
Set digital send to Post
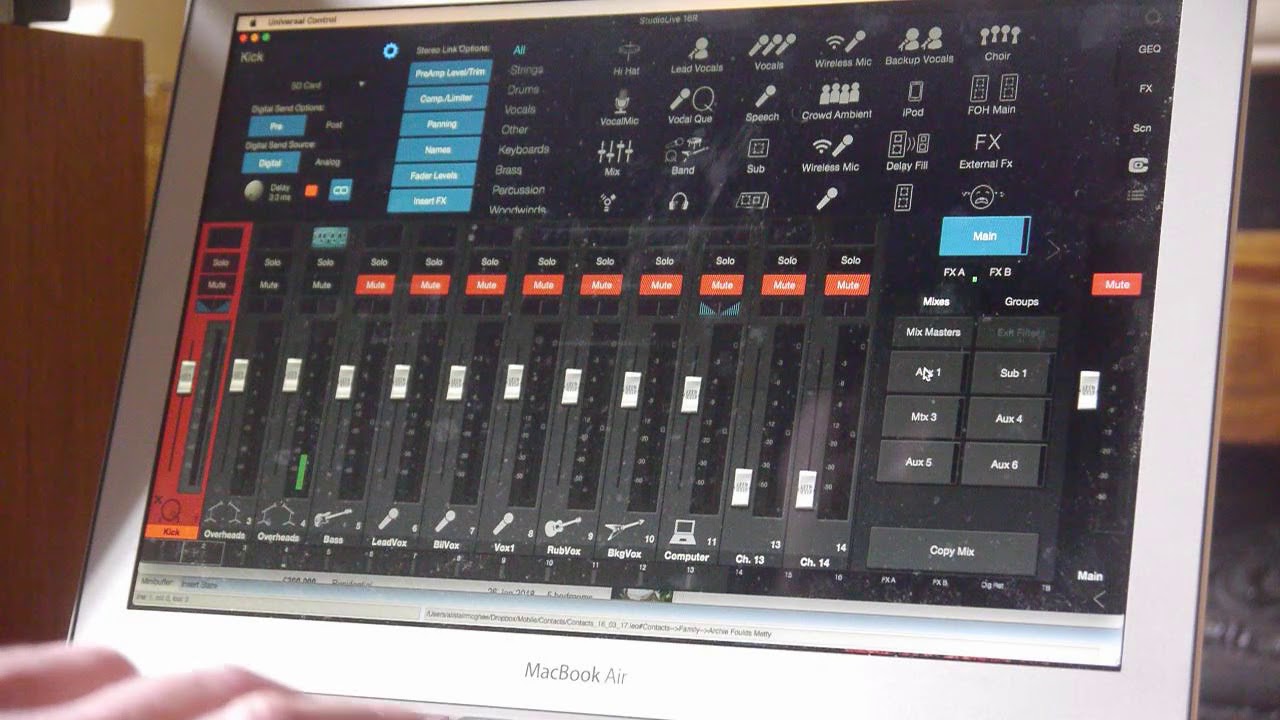[334, 126]
